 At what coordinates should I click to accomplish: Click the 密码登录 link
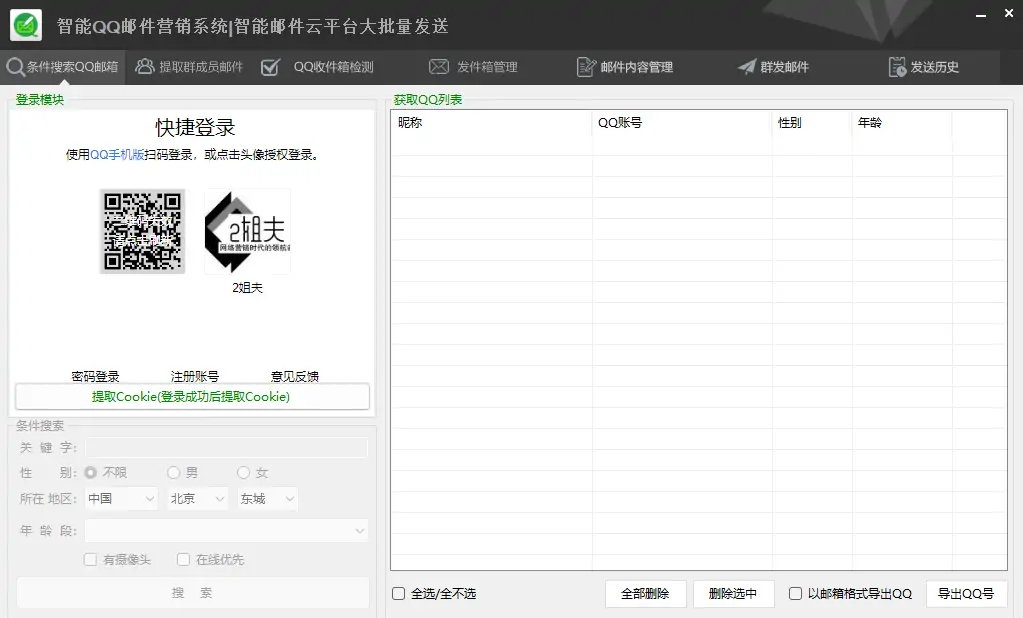coord(95,377)
